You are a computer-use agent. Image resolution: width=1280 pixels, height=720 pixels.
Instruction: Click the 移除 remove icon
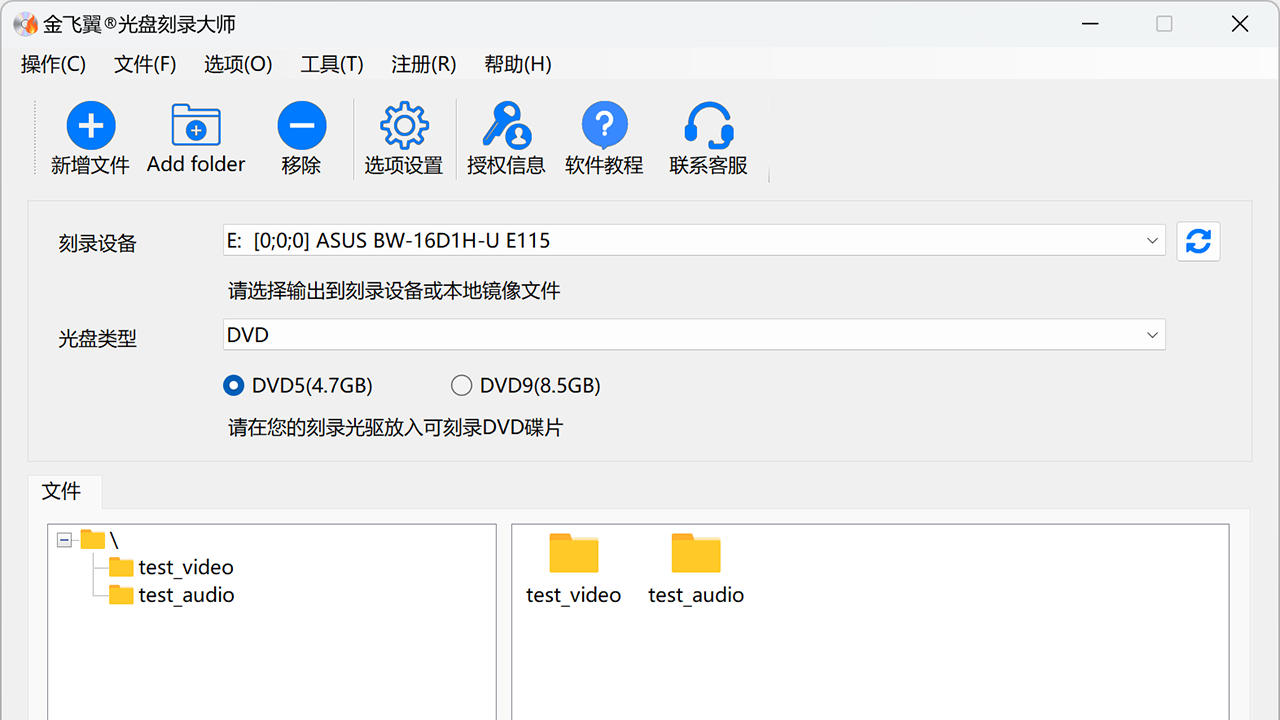[x=301, y=127]
